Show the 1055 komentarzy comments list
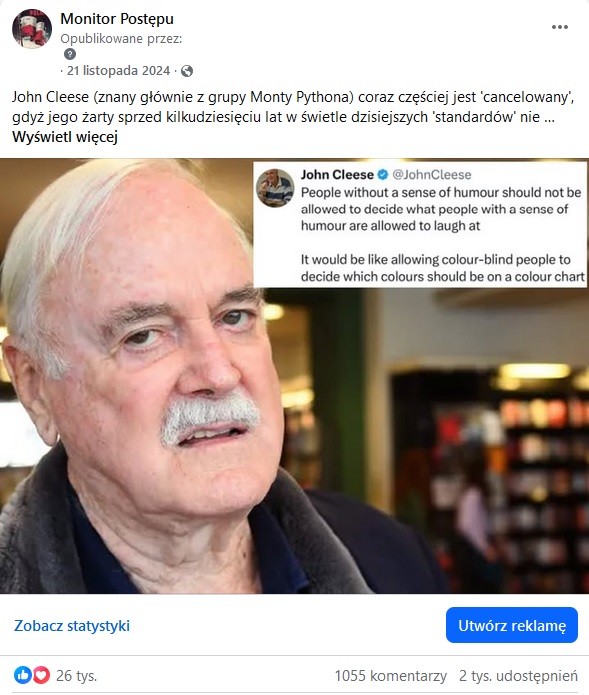 [390, 675]
